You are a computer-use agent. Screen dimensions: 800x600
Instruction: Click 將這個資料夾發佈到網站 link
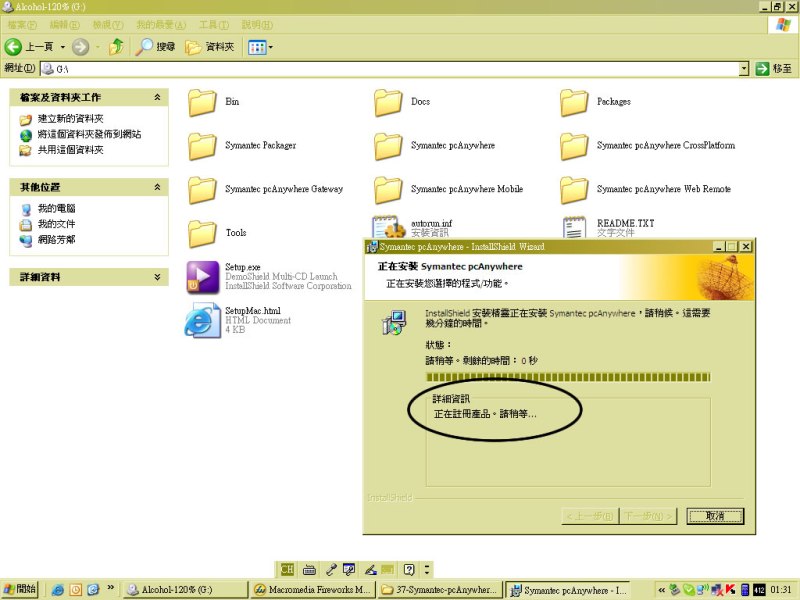click(89, 135)
